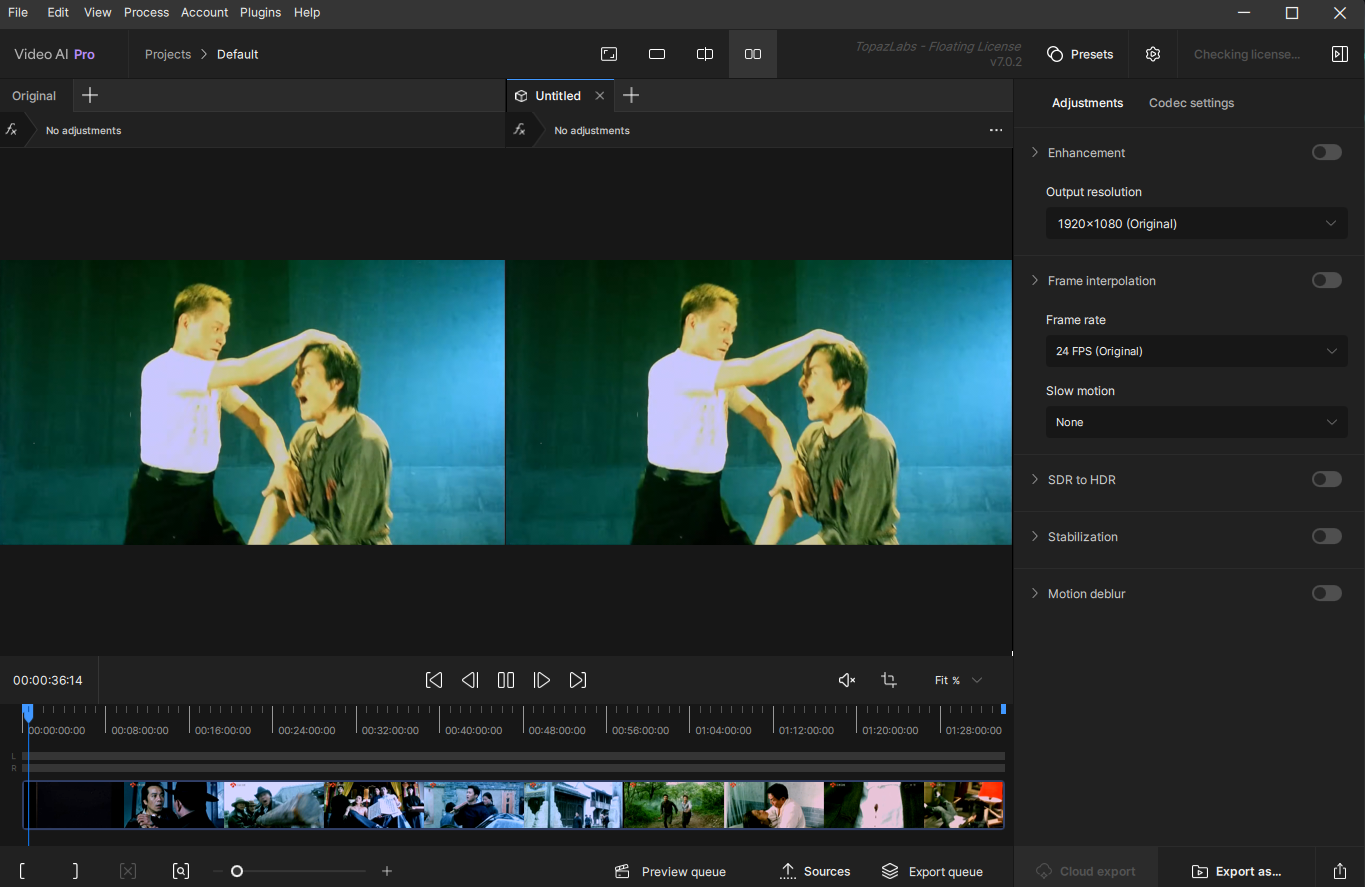Open the Export queue
Screen dimensions: 1365x887
tap(932, 871)
